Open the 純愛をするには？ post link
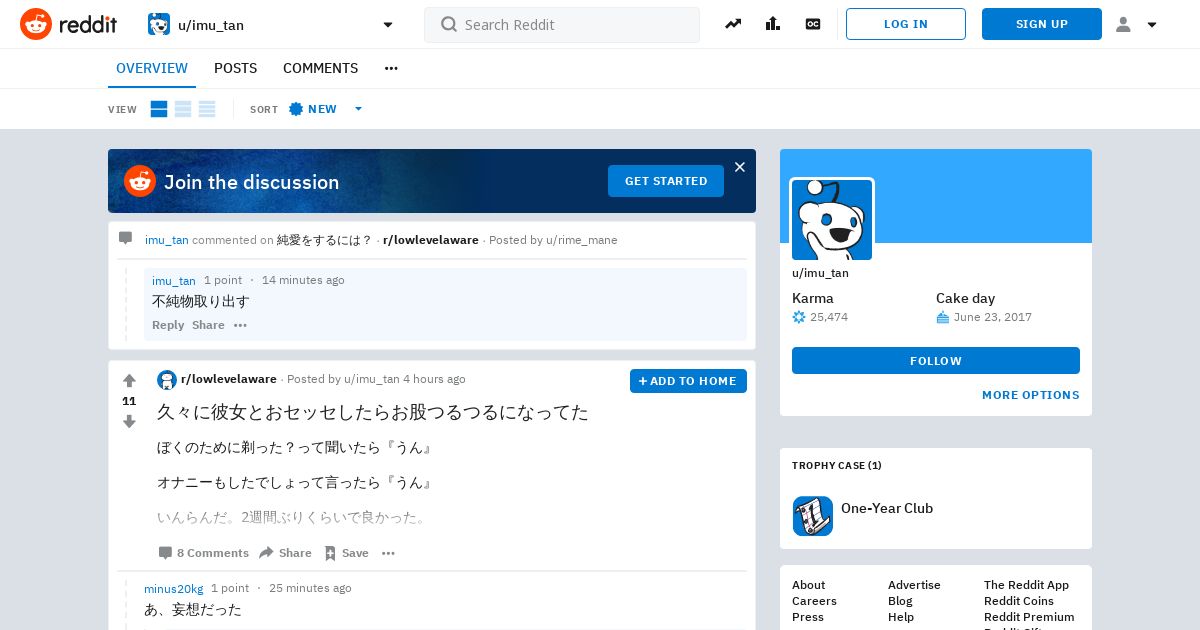Viewport: 1200px width, 630px height. point(324,240)
